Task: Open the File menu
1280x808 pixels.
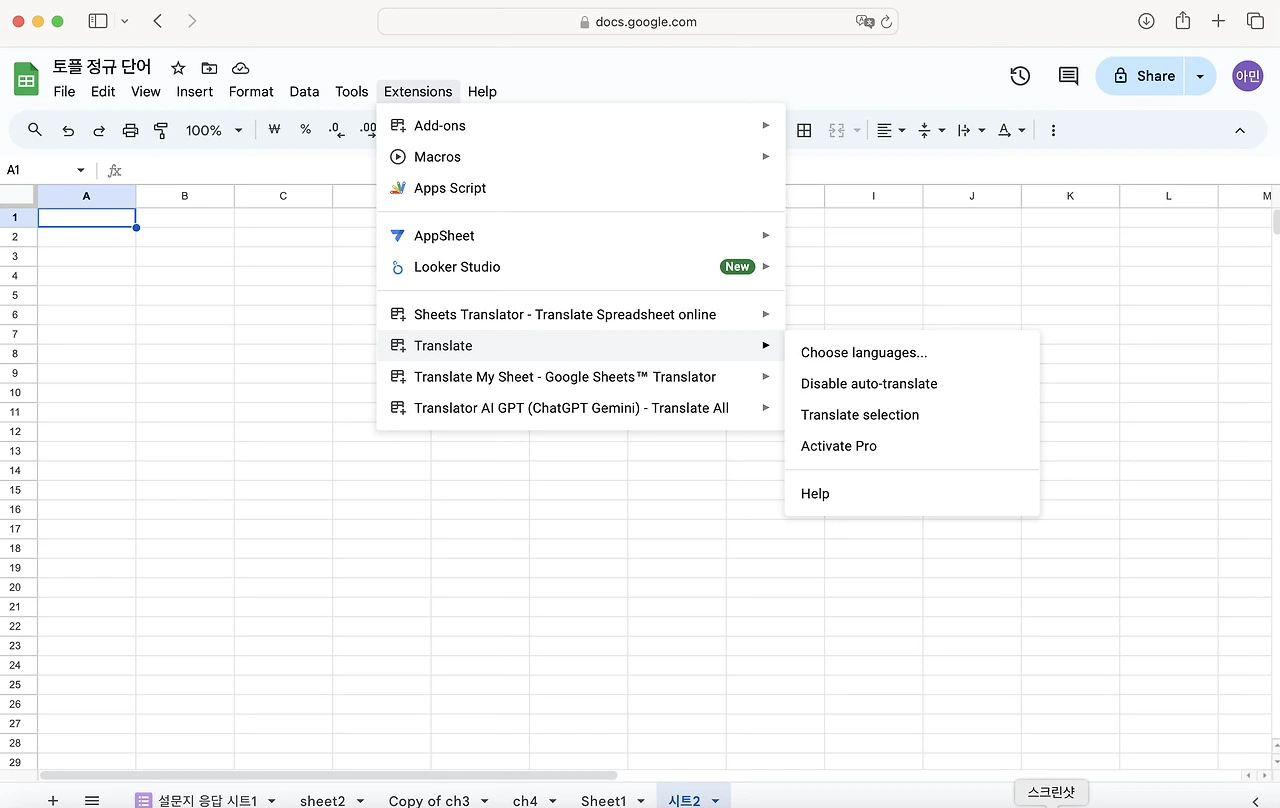Action: (64, 91)
